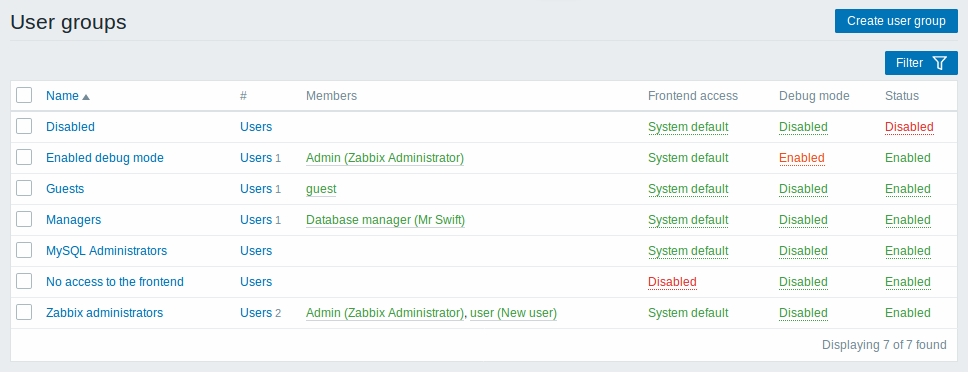Disable the Guests group status
This screenshot has height=372, width=968.
(908, 189)
